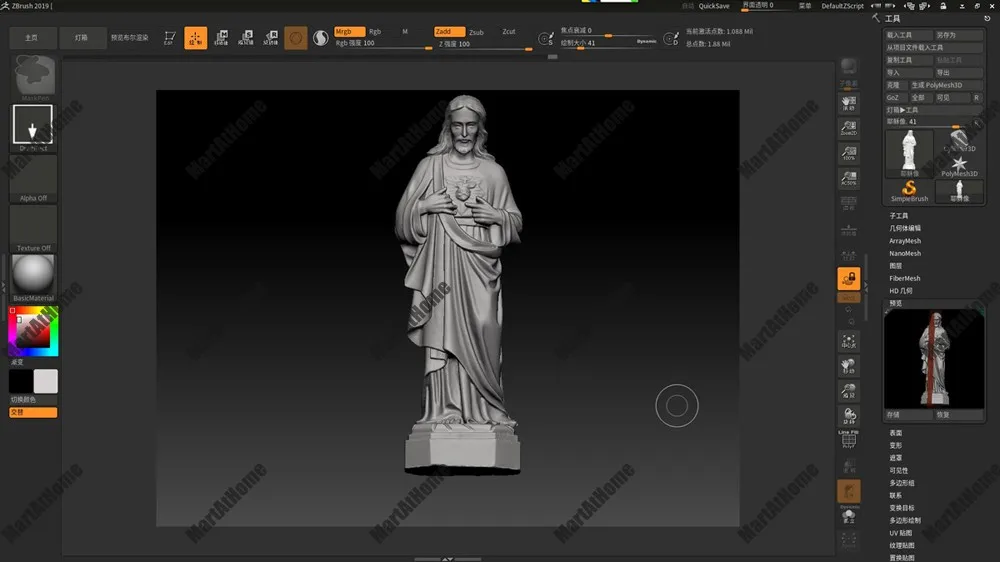Expand the ArrayMesh subpalette
The height and width of the screenshot is (562, 1000).
(x=905, y=241)
